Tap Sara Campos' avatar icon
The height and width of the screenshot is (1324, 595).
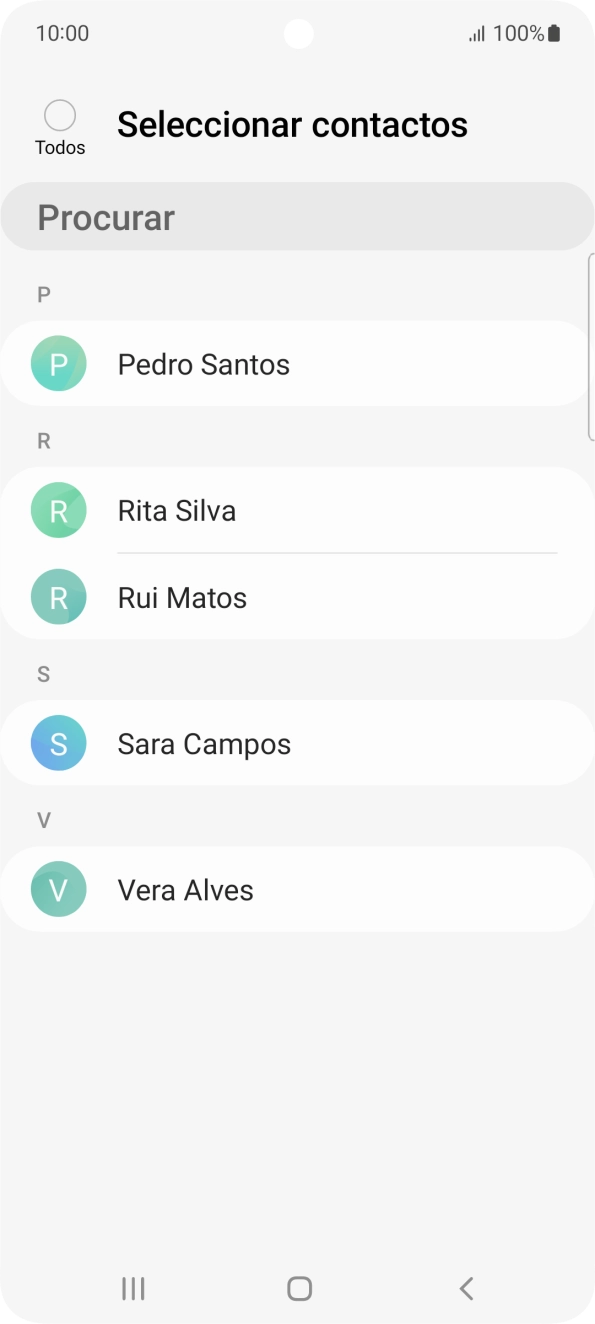58,743
